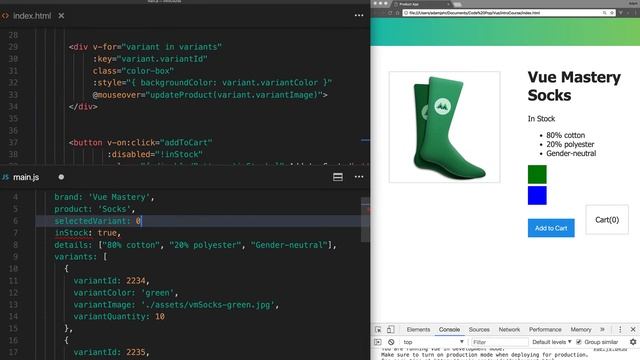Select the green color swatch

click(537, 174)
